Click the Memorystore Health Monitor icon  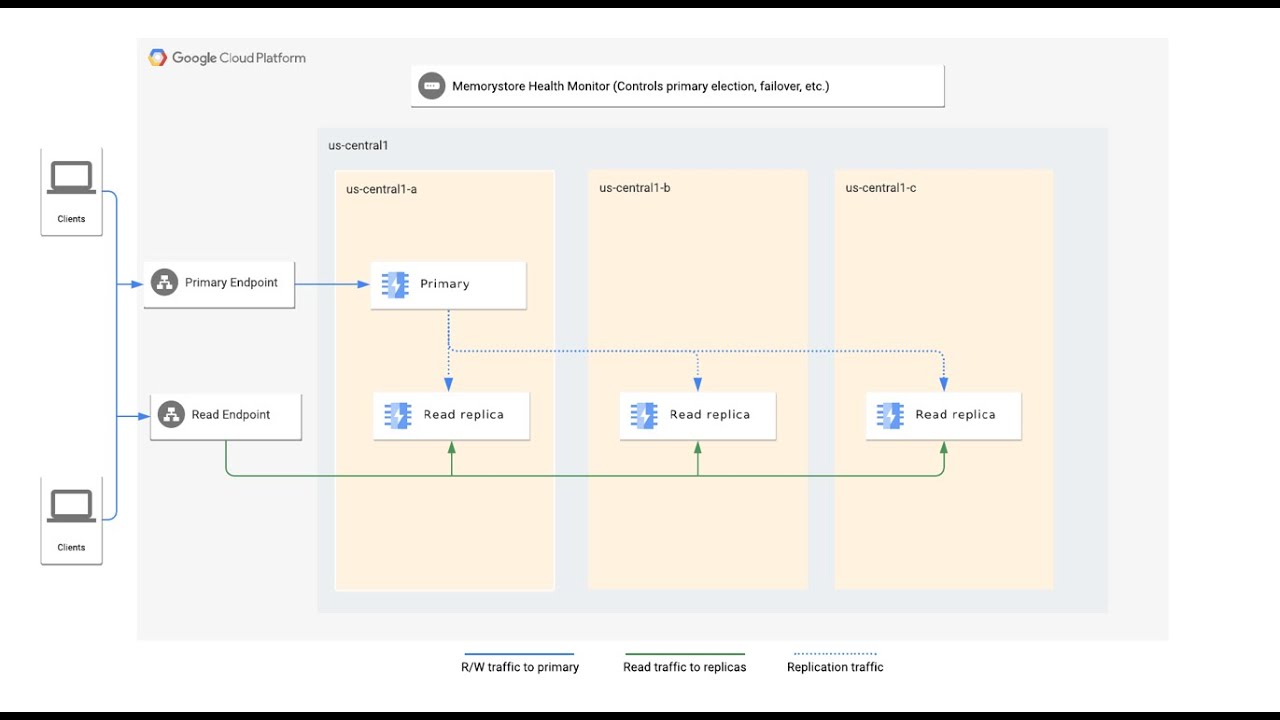pyautogui.click(x=431, y=86)
